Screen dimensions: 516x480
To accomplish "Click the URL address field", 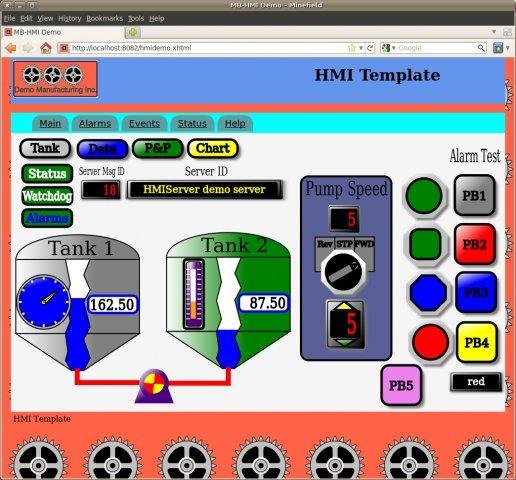I will 208,48.
